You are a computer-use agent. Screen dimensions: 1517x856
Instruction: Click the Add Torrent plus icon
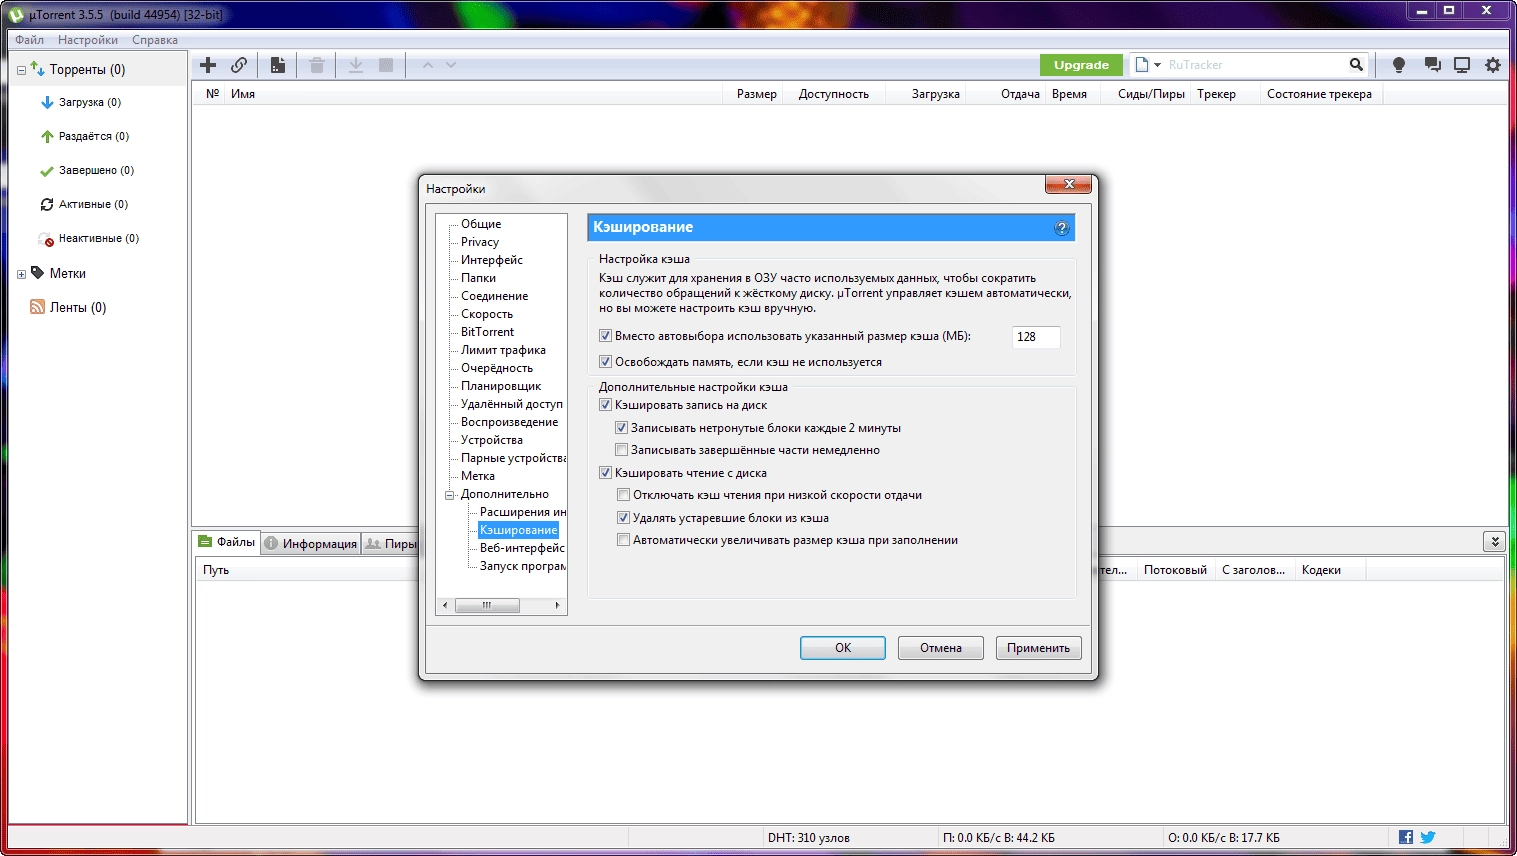[x=208, y=65]
